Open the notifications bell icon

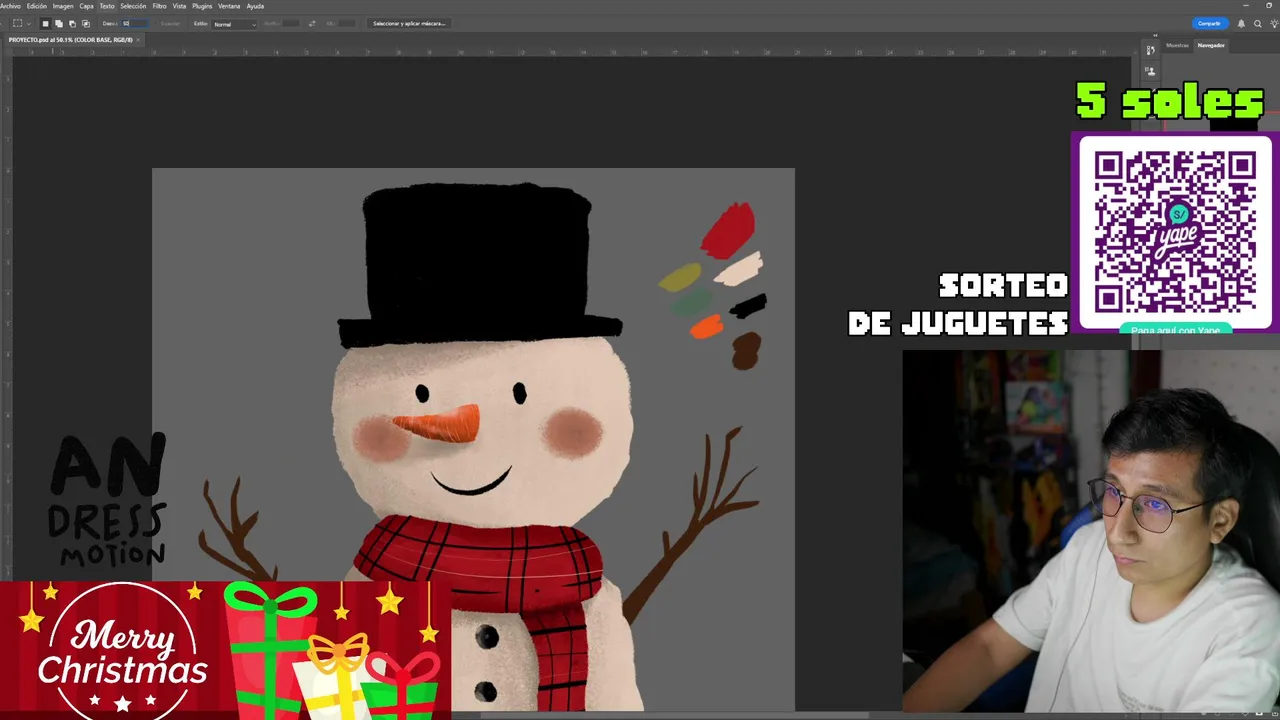pyautogui.click(x=1241, y=23)
